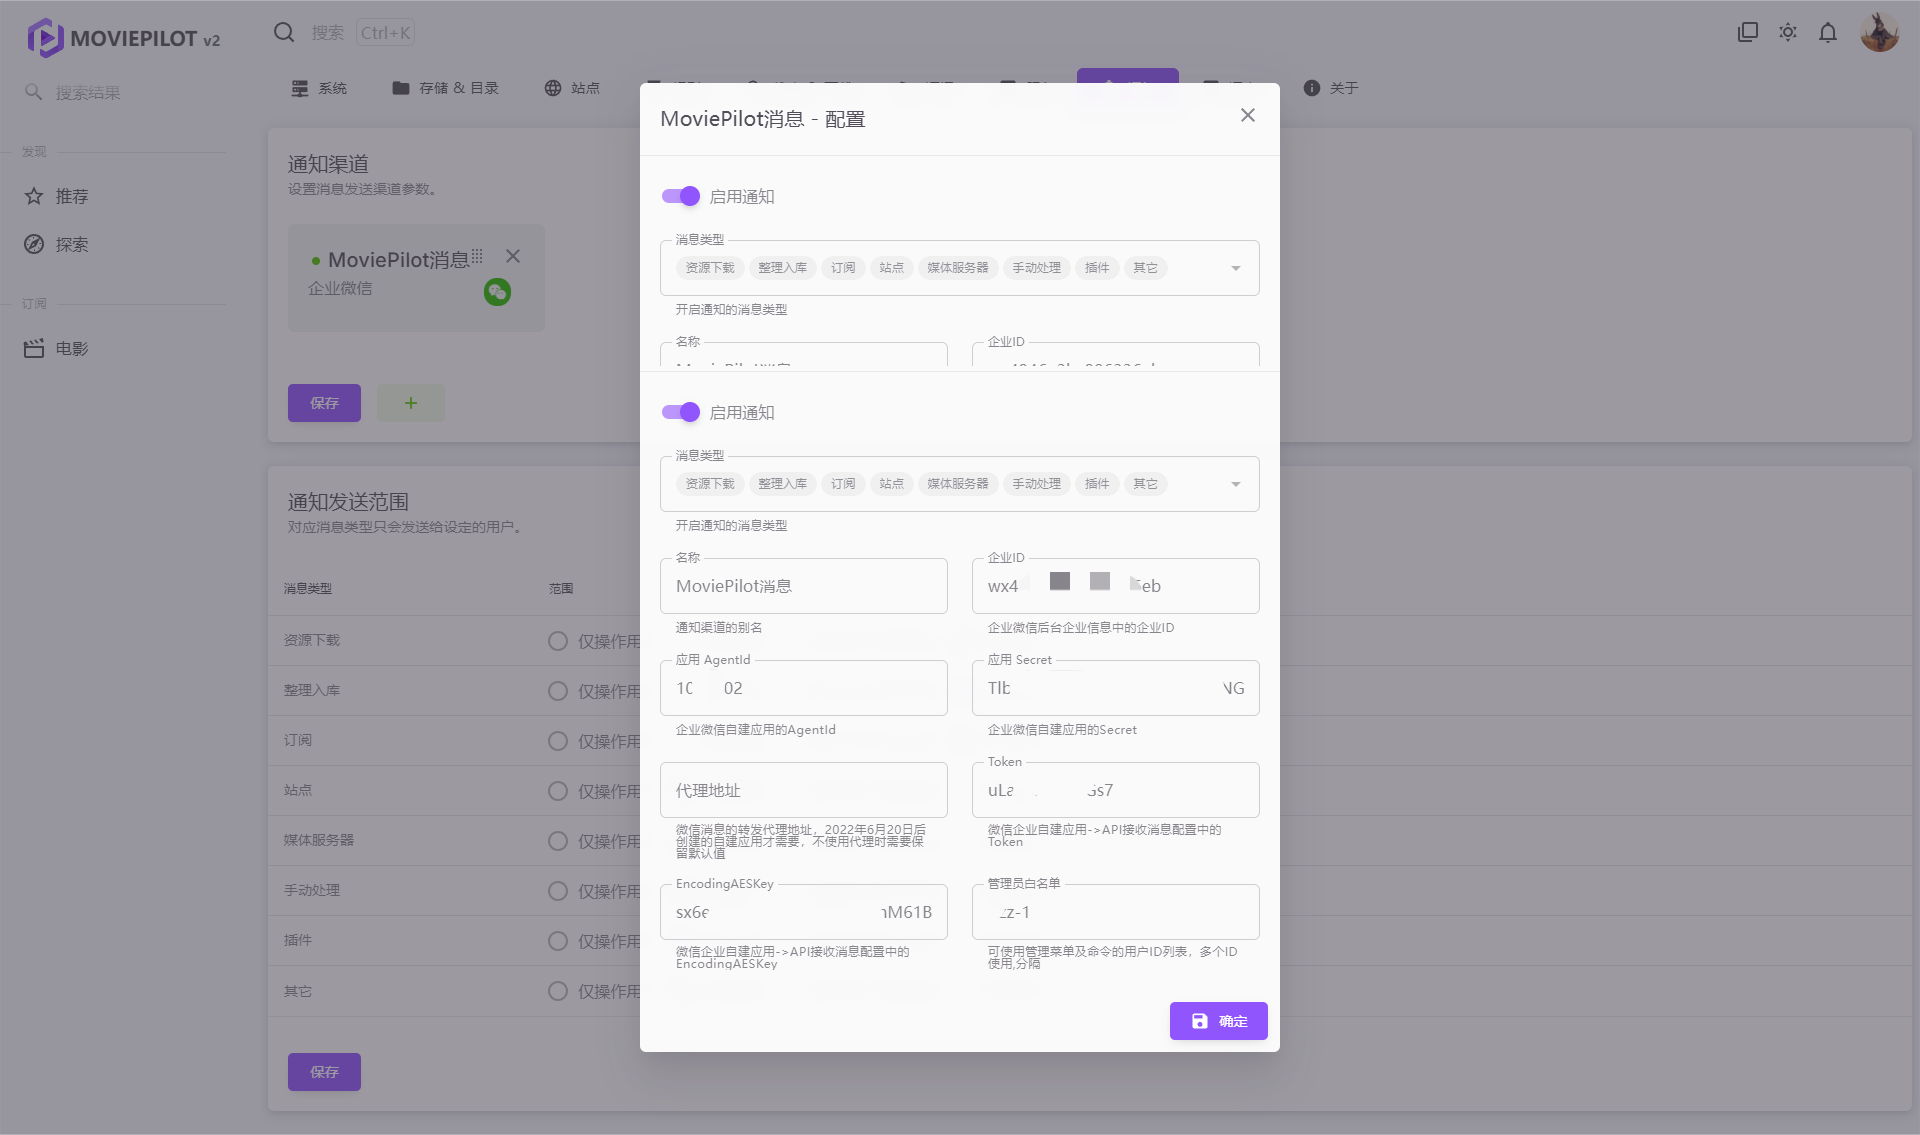This screenshot has width=1920, height=1135.
Task: Select 仅操作用户 radio for 媒体服务器
Action: 558,841
